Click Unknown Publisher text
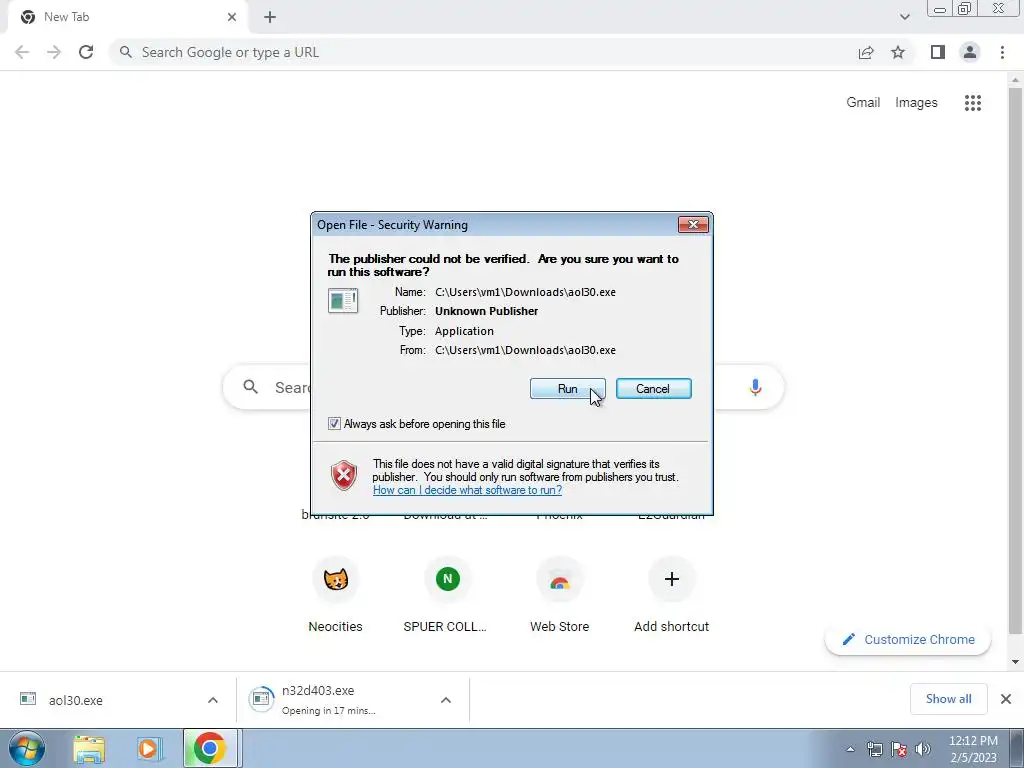The image size is (1024, 768). click(487, 311)
